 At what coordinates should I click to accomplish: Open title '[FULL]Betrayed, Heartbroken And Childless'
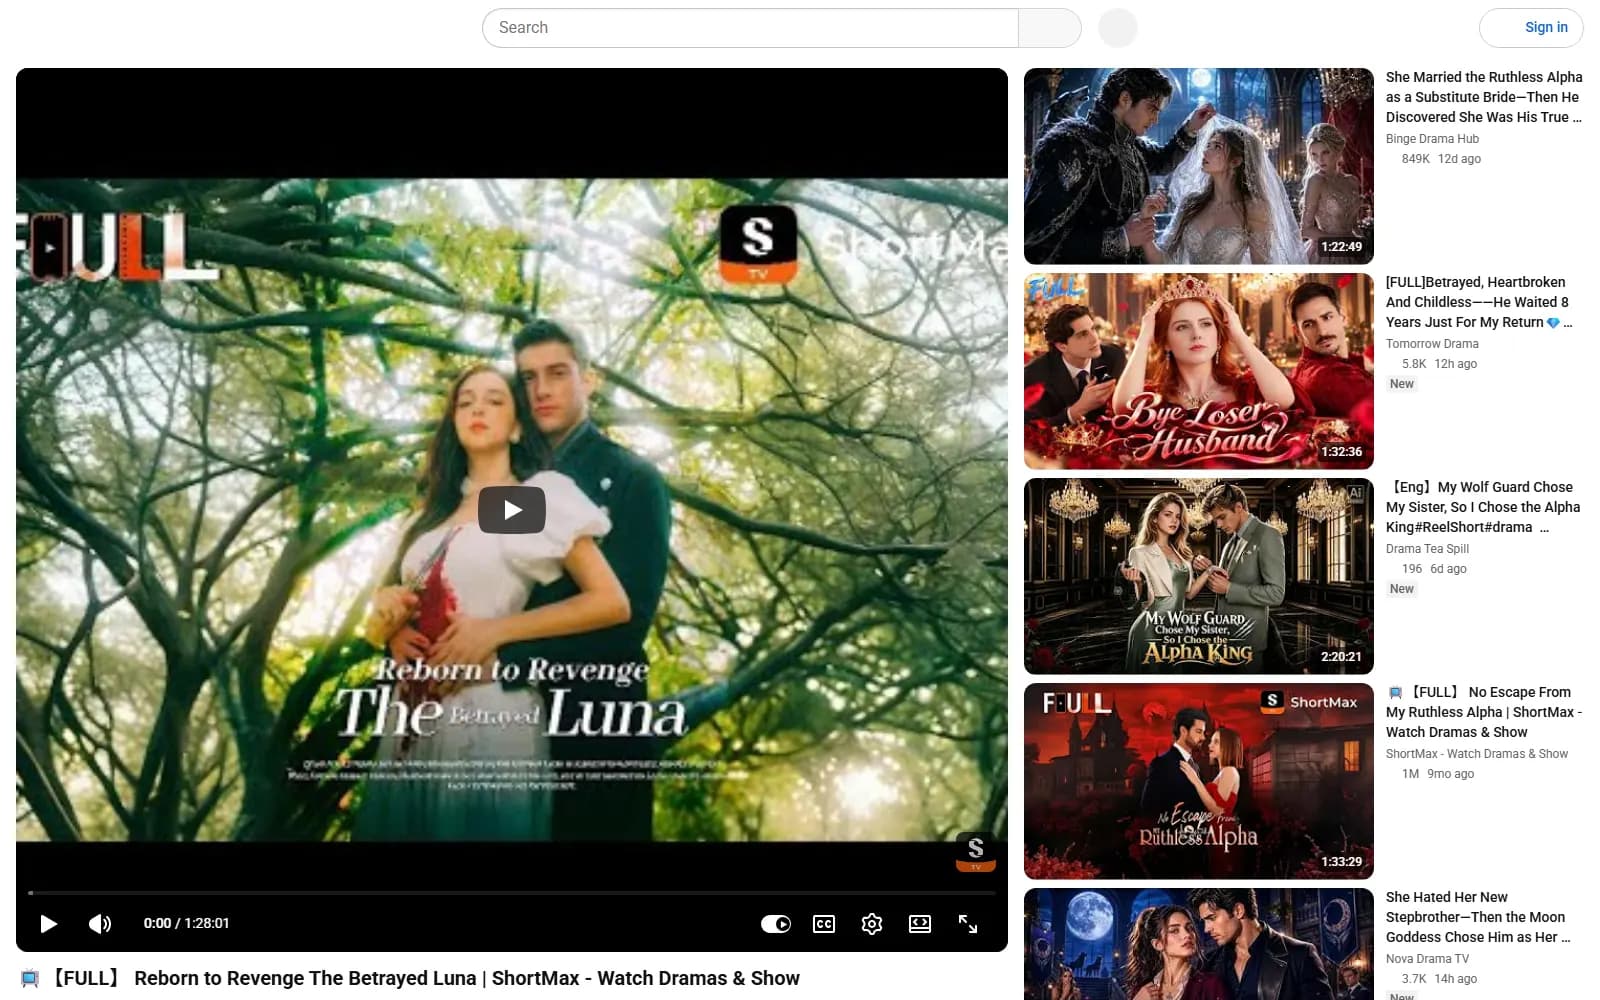point(1480,302)
